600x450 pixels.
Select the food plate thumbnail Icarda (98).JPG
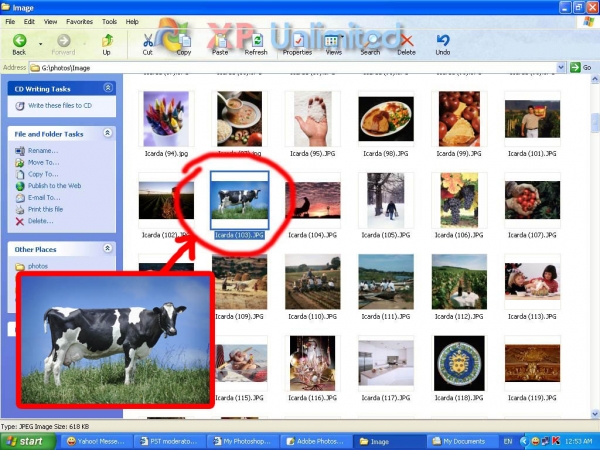pos(386,119)
